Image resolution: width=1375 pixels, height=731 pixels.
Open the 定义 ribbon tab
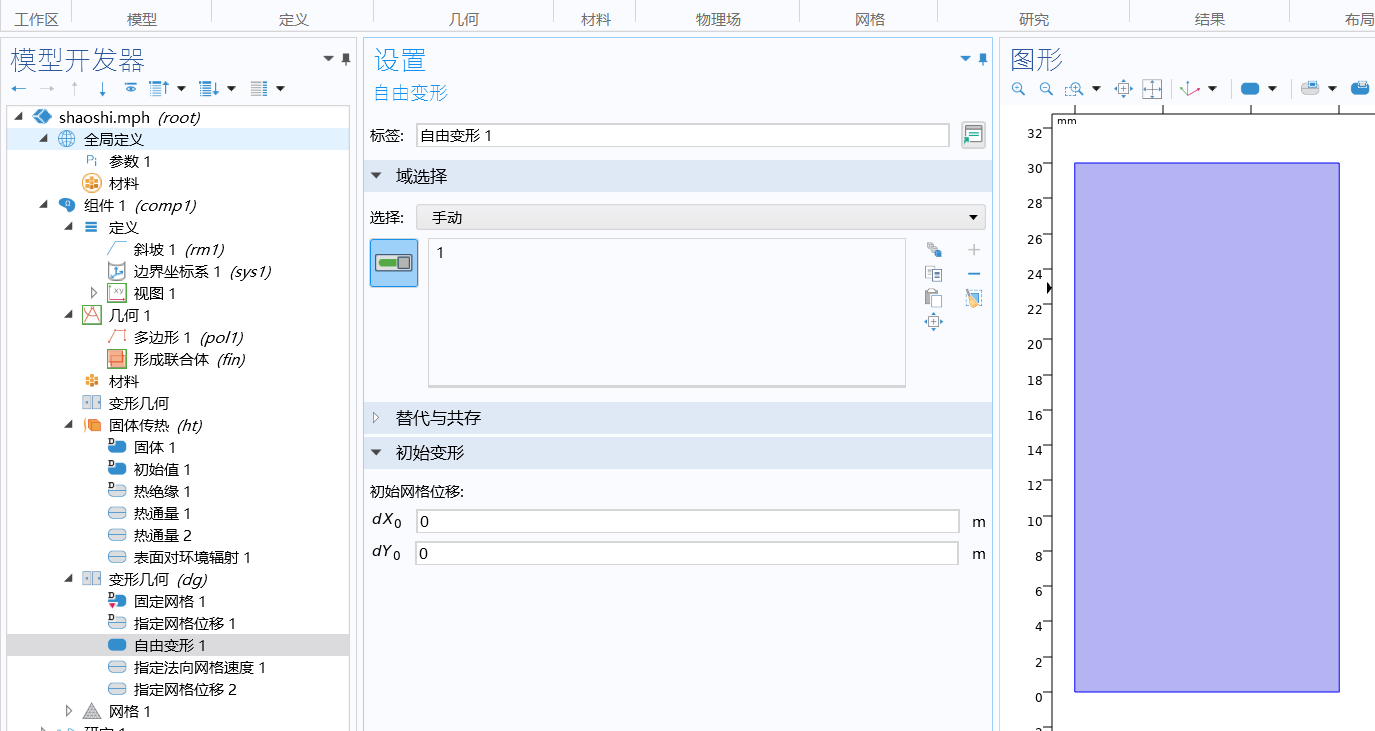click(x=293, y=19)
